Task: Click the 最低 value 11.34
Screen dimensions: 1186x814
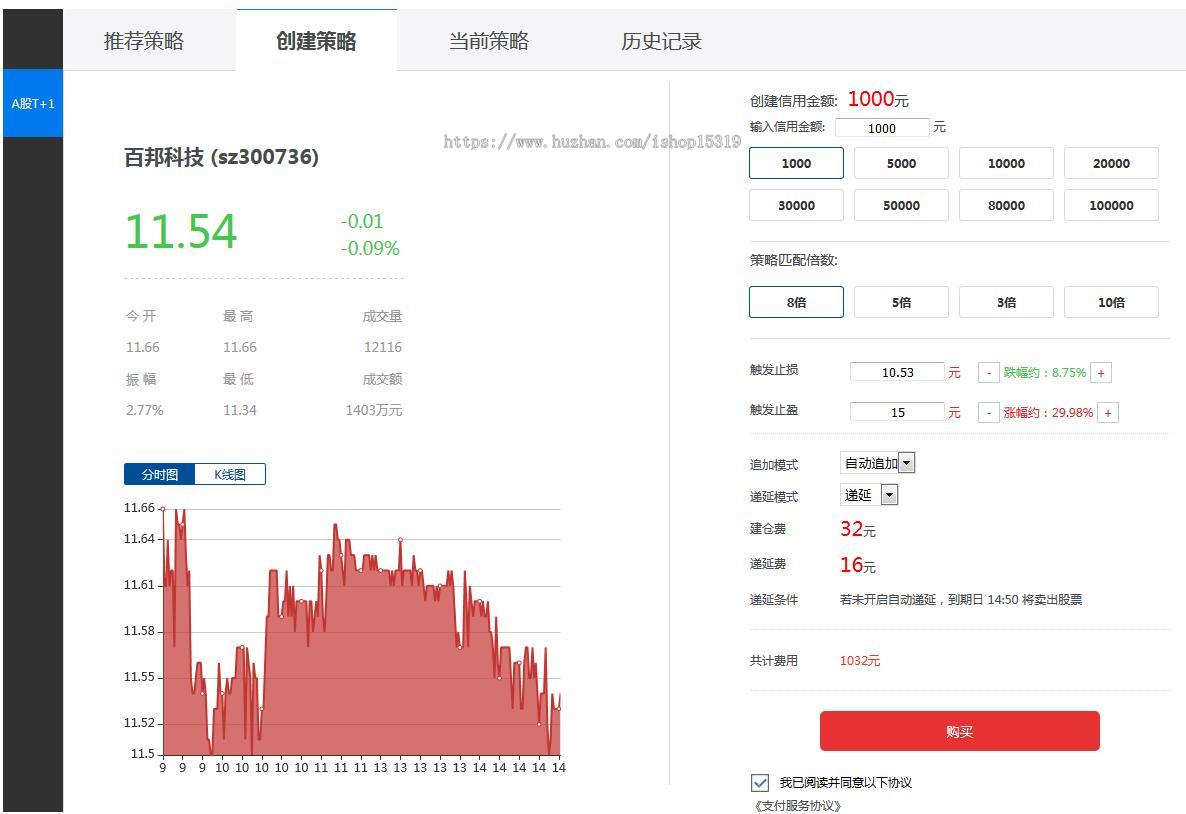Action: 240,410
